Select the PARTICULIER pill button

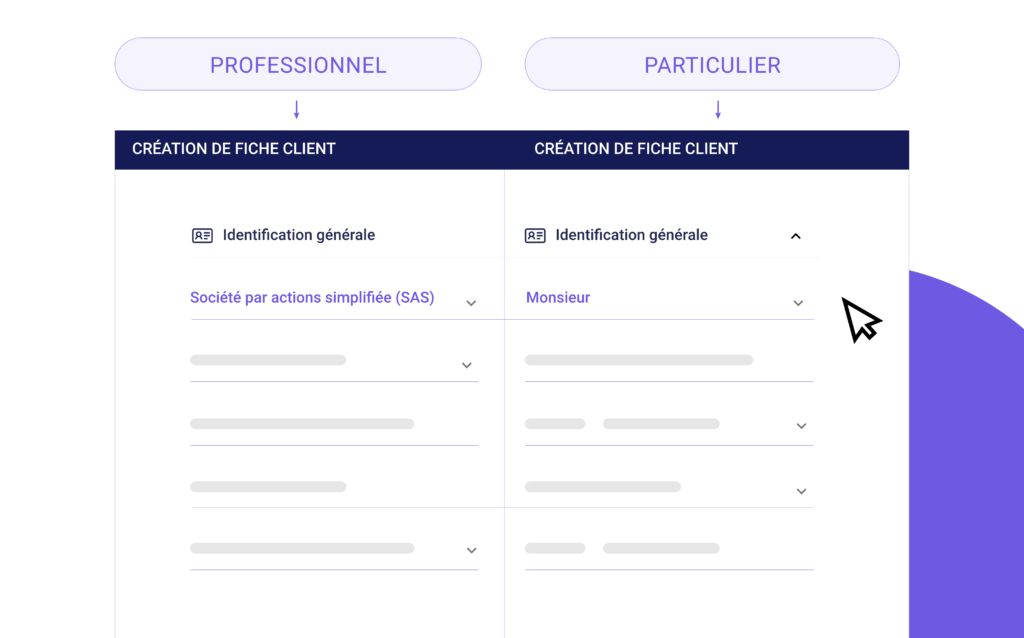[712, 64]
